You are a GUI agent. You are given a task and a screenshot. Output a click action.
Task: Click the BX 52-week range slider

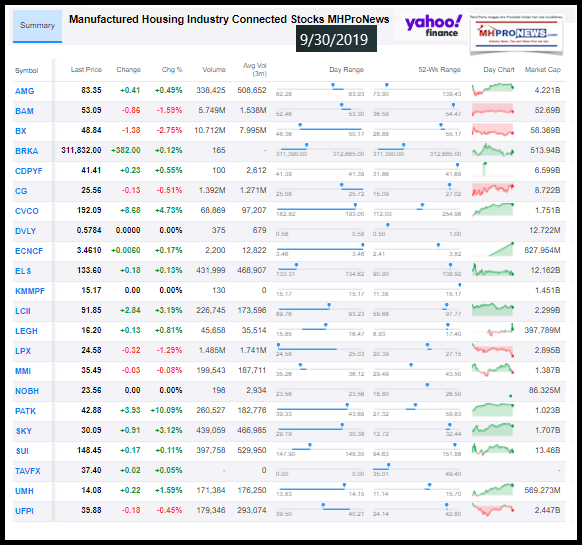tap(417, 128)
